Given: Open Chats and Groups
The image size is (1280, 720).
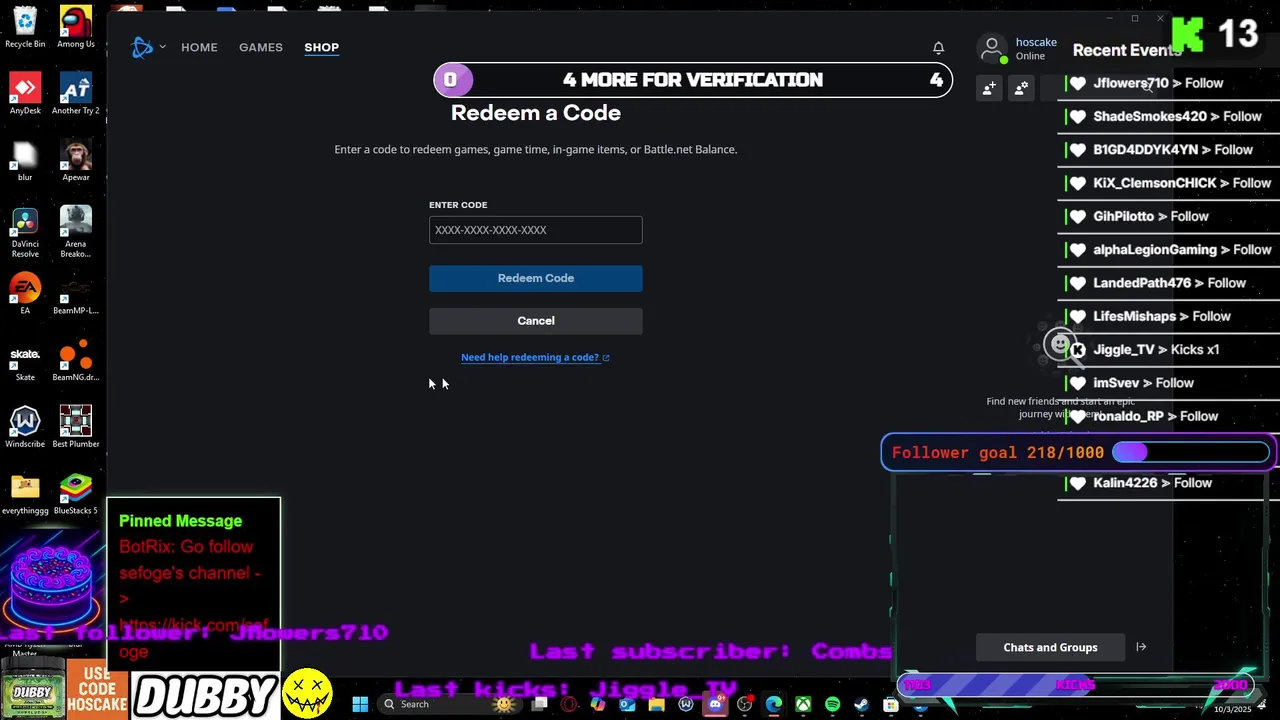Looking at the screenshot, I should click(1050, 647).
